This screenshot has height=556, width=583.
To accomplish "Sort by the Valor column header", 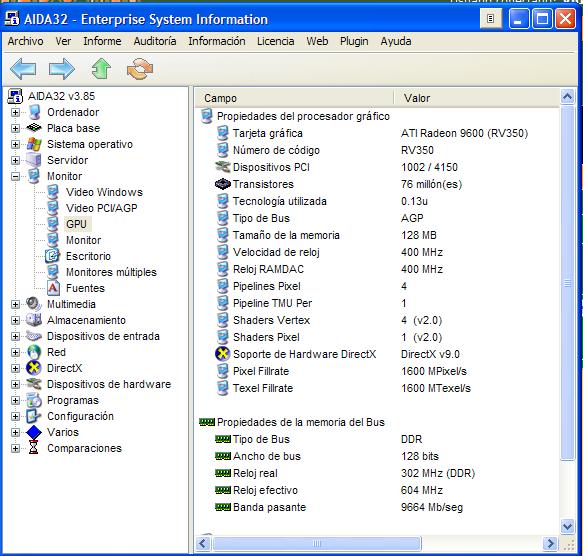I will coord(477,98).
